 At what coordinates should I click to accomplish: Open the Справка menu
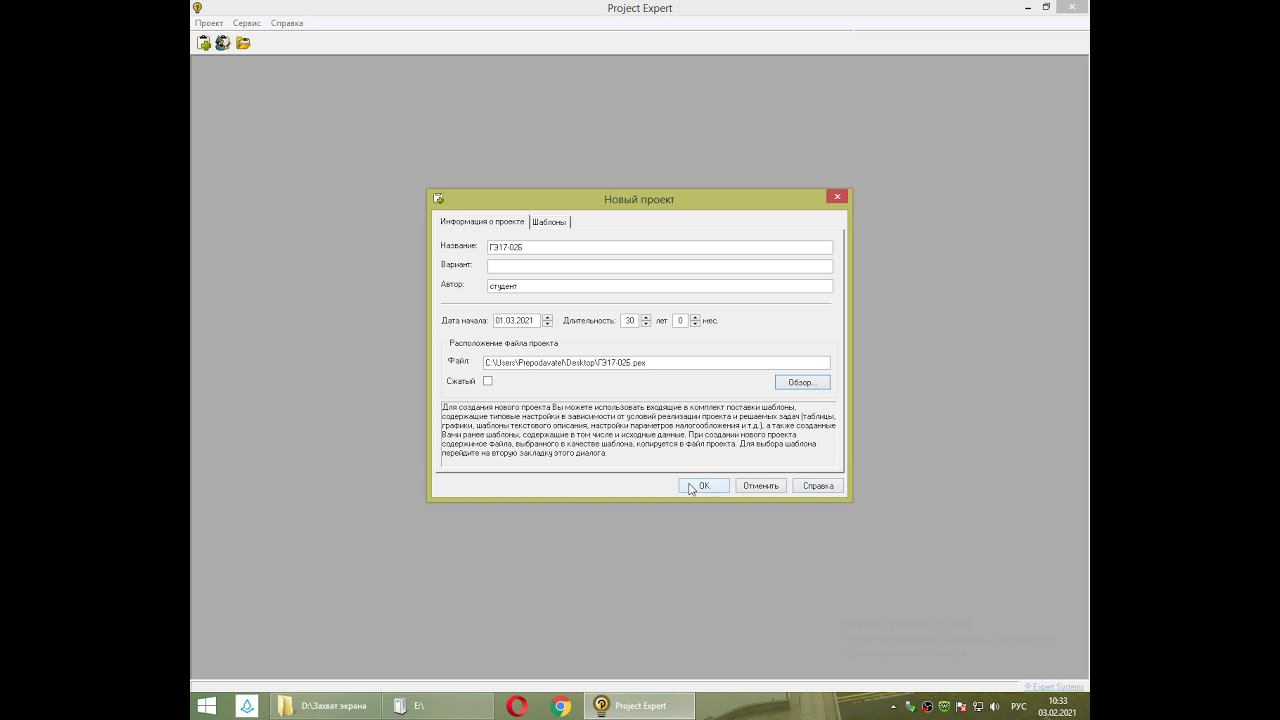click(287, 23)
